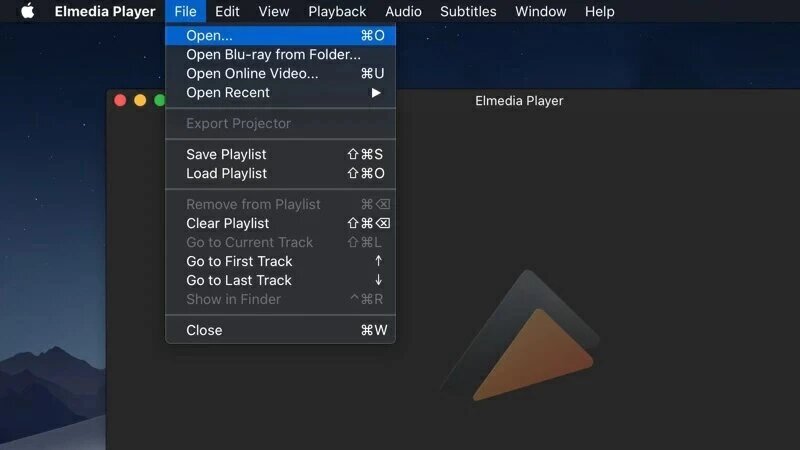Select Open Online Video...

280,73
